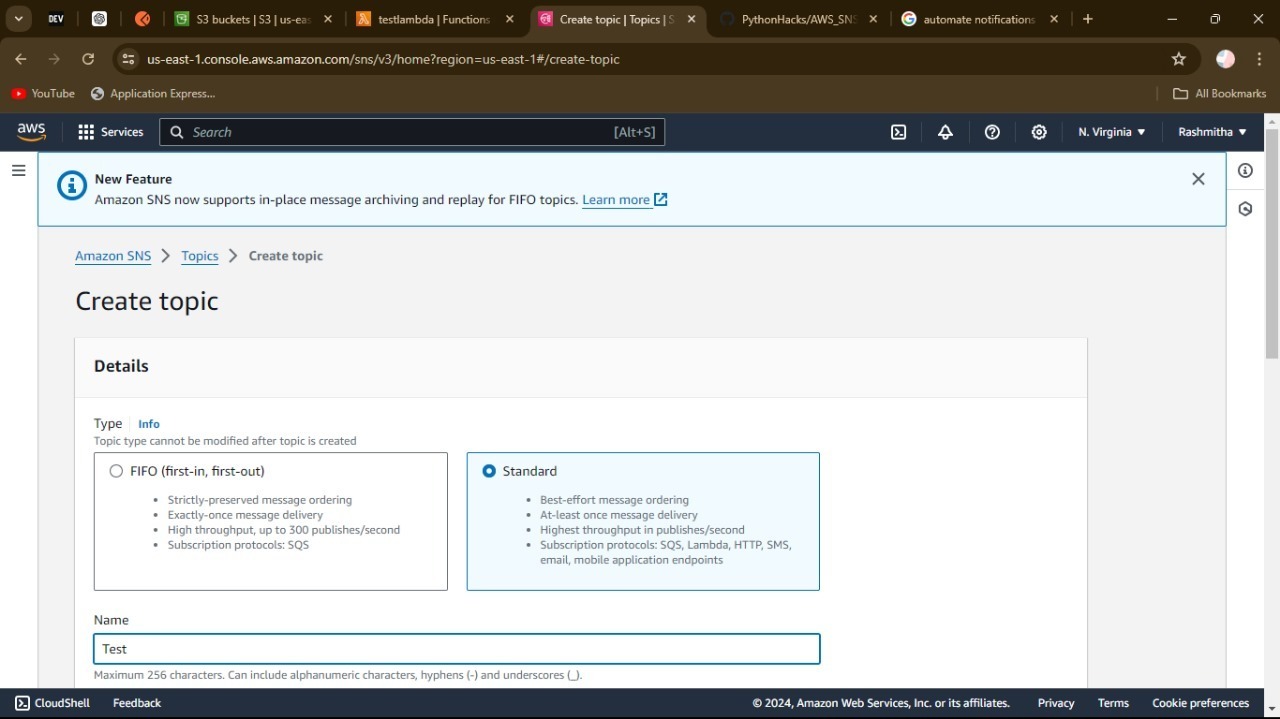Open the Privacy footer link

pyautogui.click(x=1056, y=703)
